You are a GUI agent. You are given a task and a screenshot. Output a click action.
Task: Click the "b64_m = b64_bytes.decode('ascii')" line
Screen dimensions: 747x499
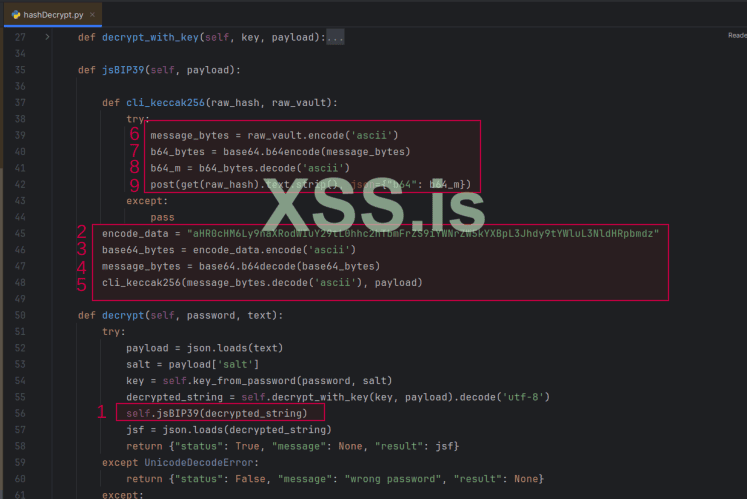tap(250, 168)
